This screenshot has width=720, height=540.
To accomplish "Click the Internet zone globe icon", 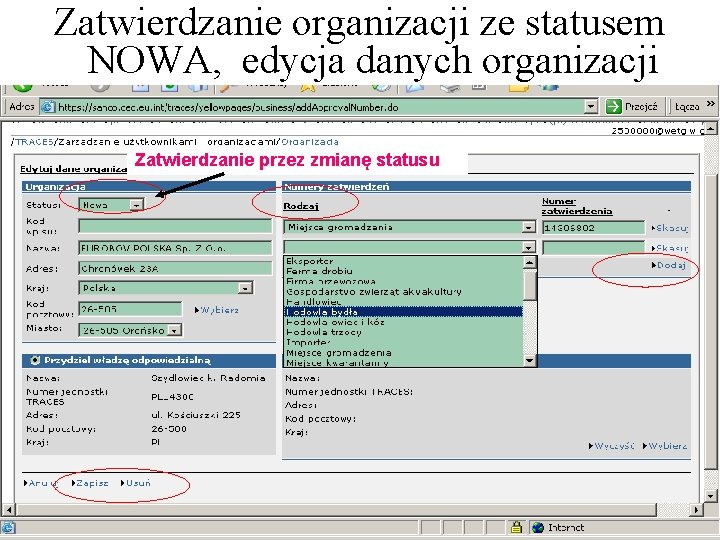I will (538, 527).
